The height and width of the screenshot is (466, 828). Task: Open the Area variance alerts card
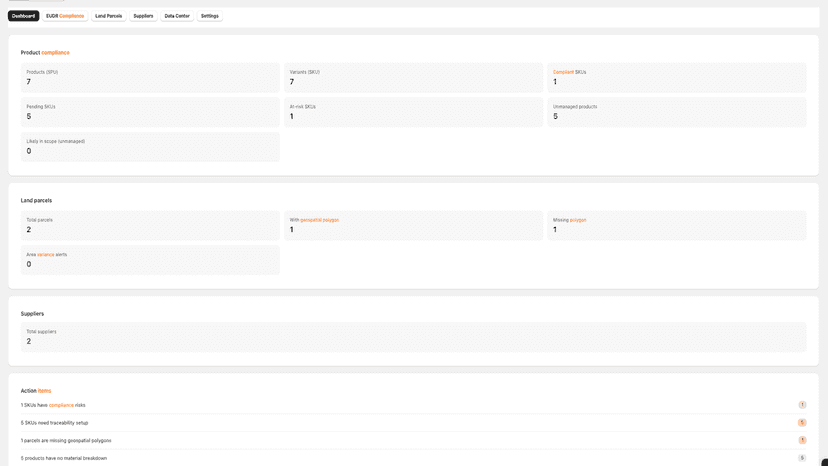150,260
